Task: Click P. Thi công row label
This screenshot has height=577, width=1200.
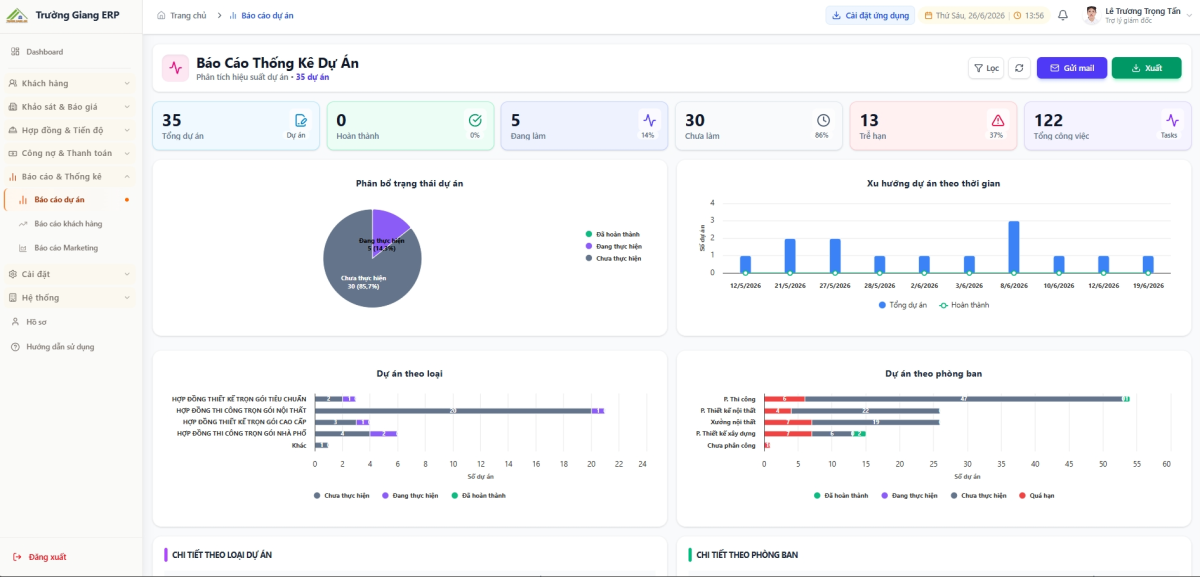Action: click(739, 399)
